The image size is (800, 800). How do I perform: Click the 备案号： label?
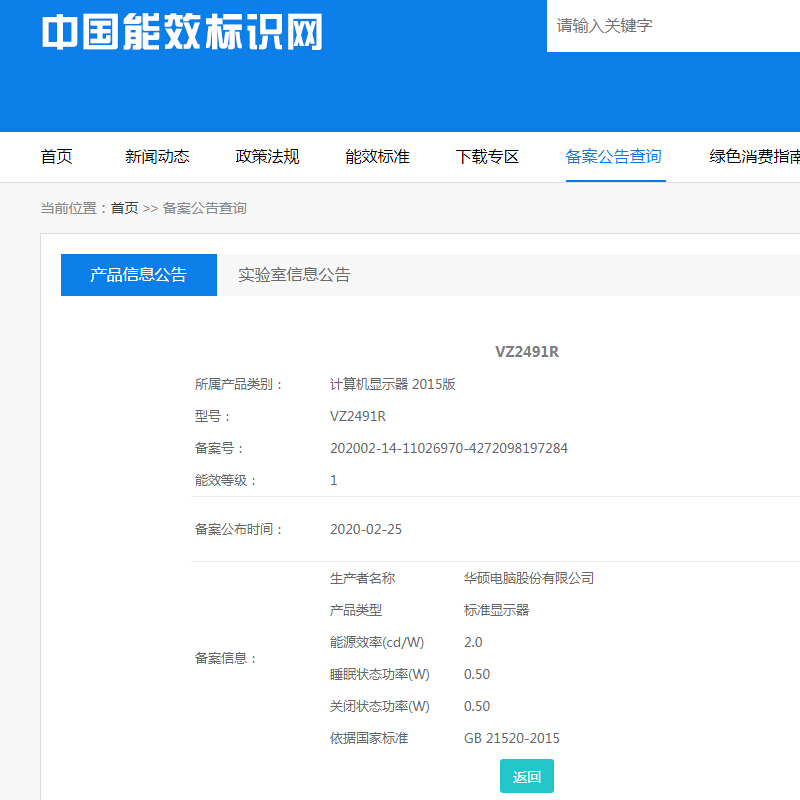pyautogui.click(x=219, y=448)
